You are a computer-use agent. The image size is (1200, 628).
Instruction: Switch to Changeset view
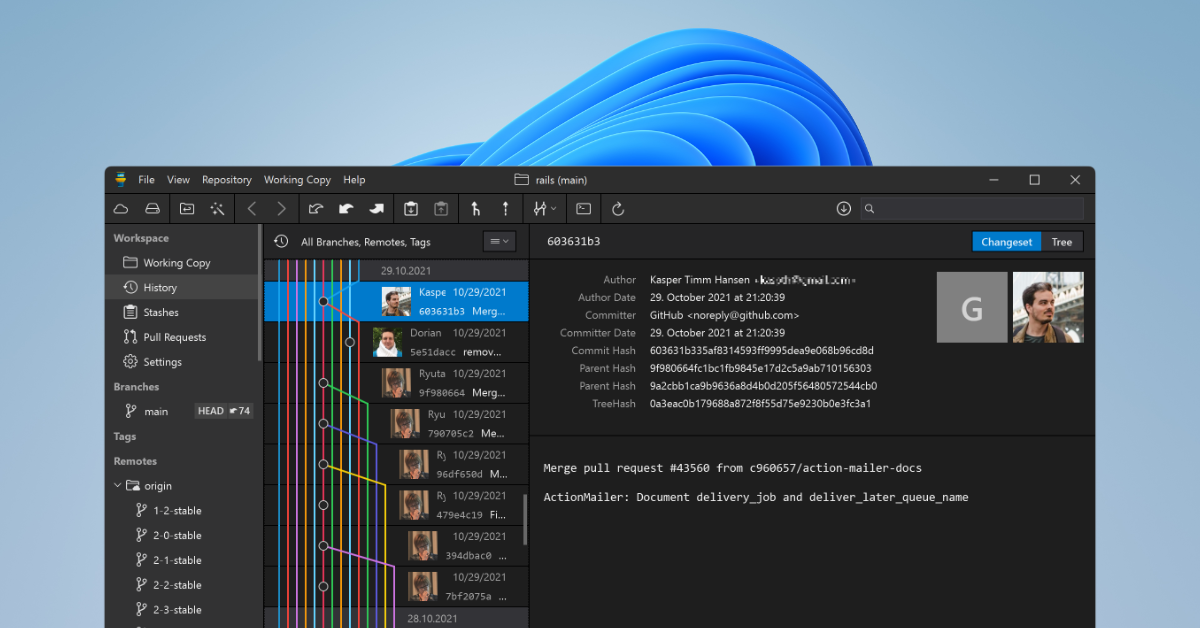[1006, 241]
